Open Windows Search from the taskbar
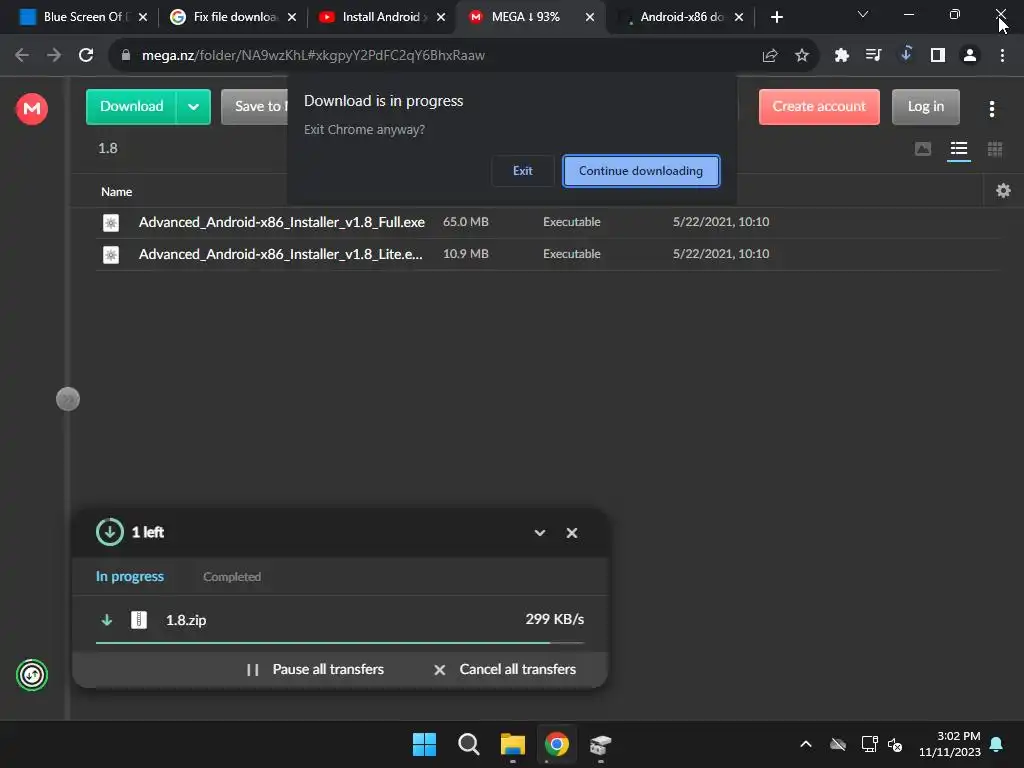The height and width of the screenshot is (768, 1024). pos(468,744)
